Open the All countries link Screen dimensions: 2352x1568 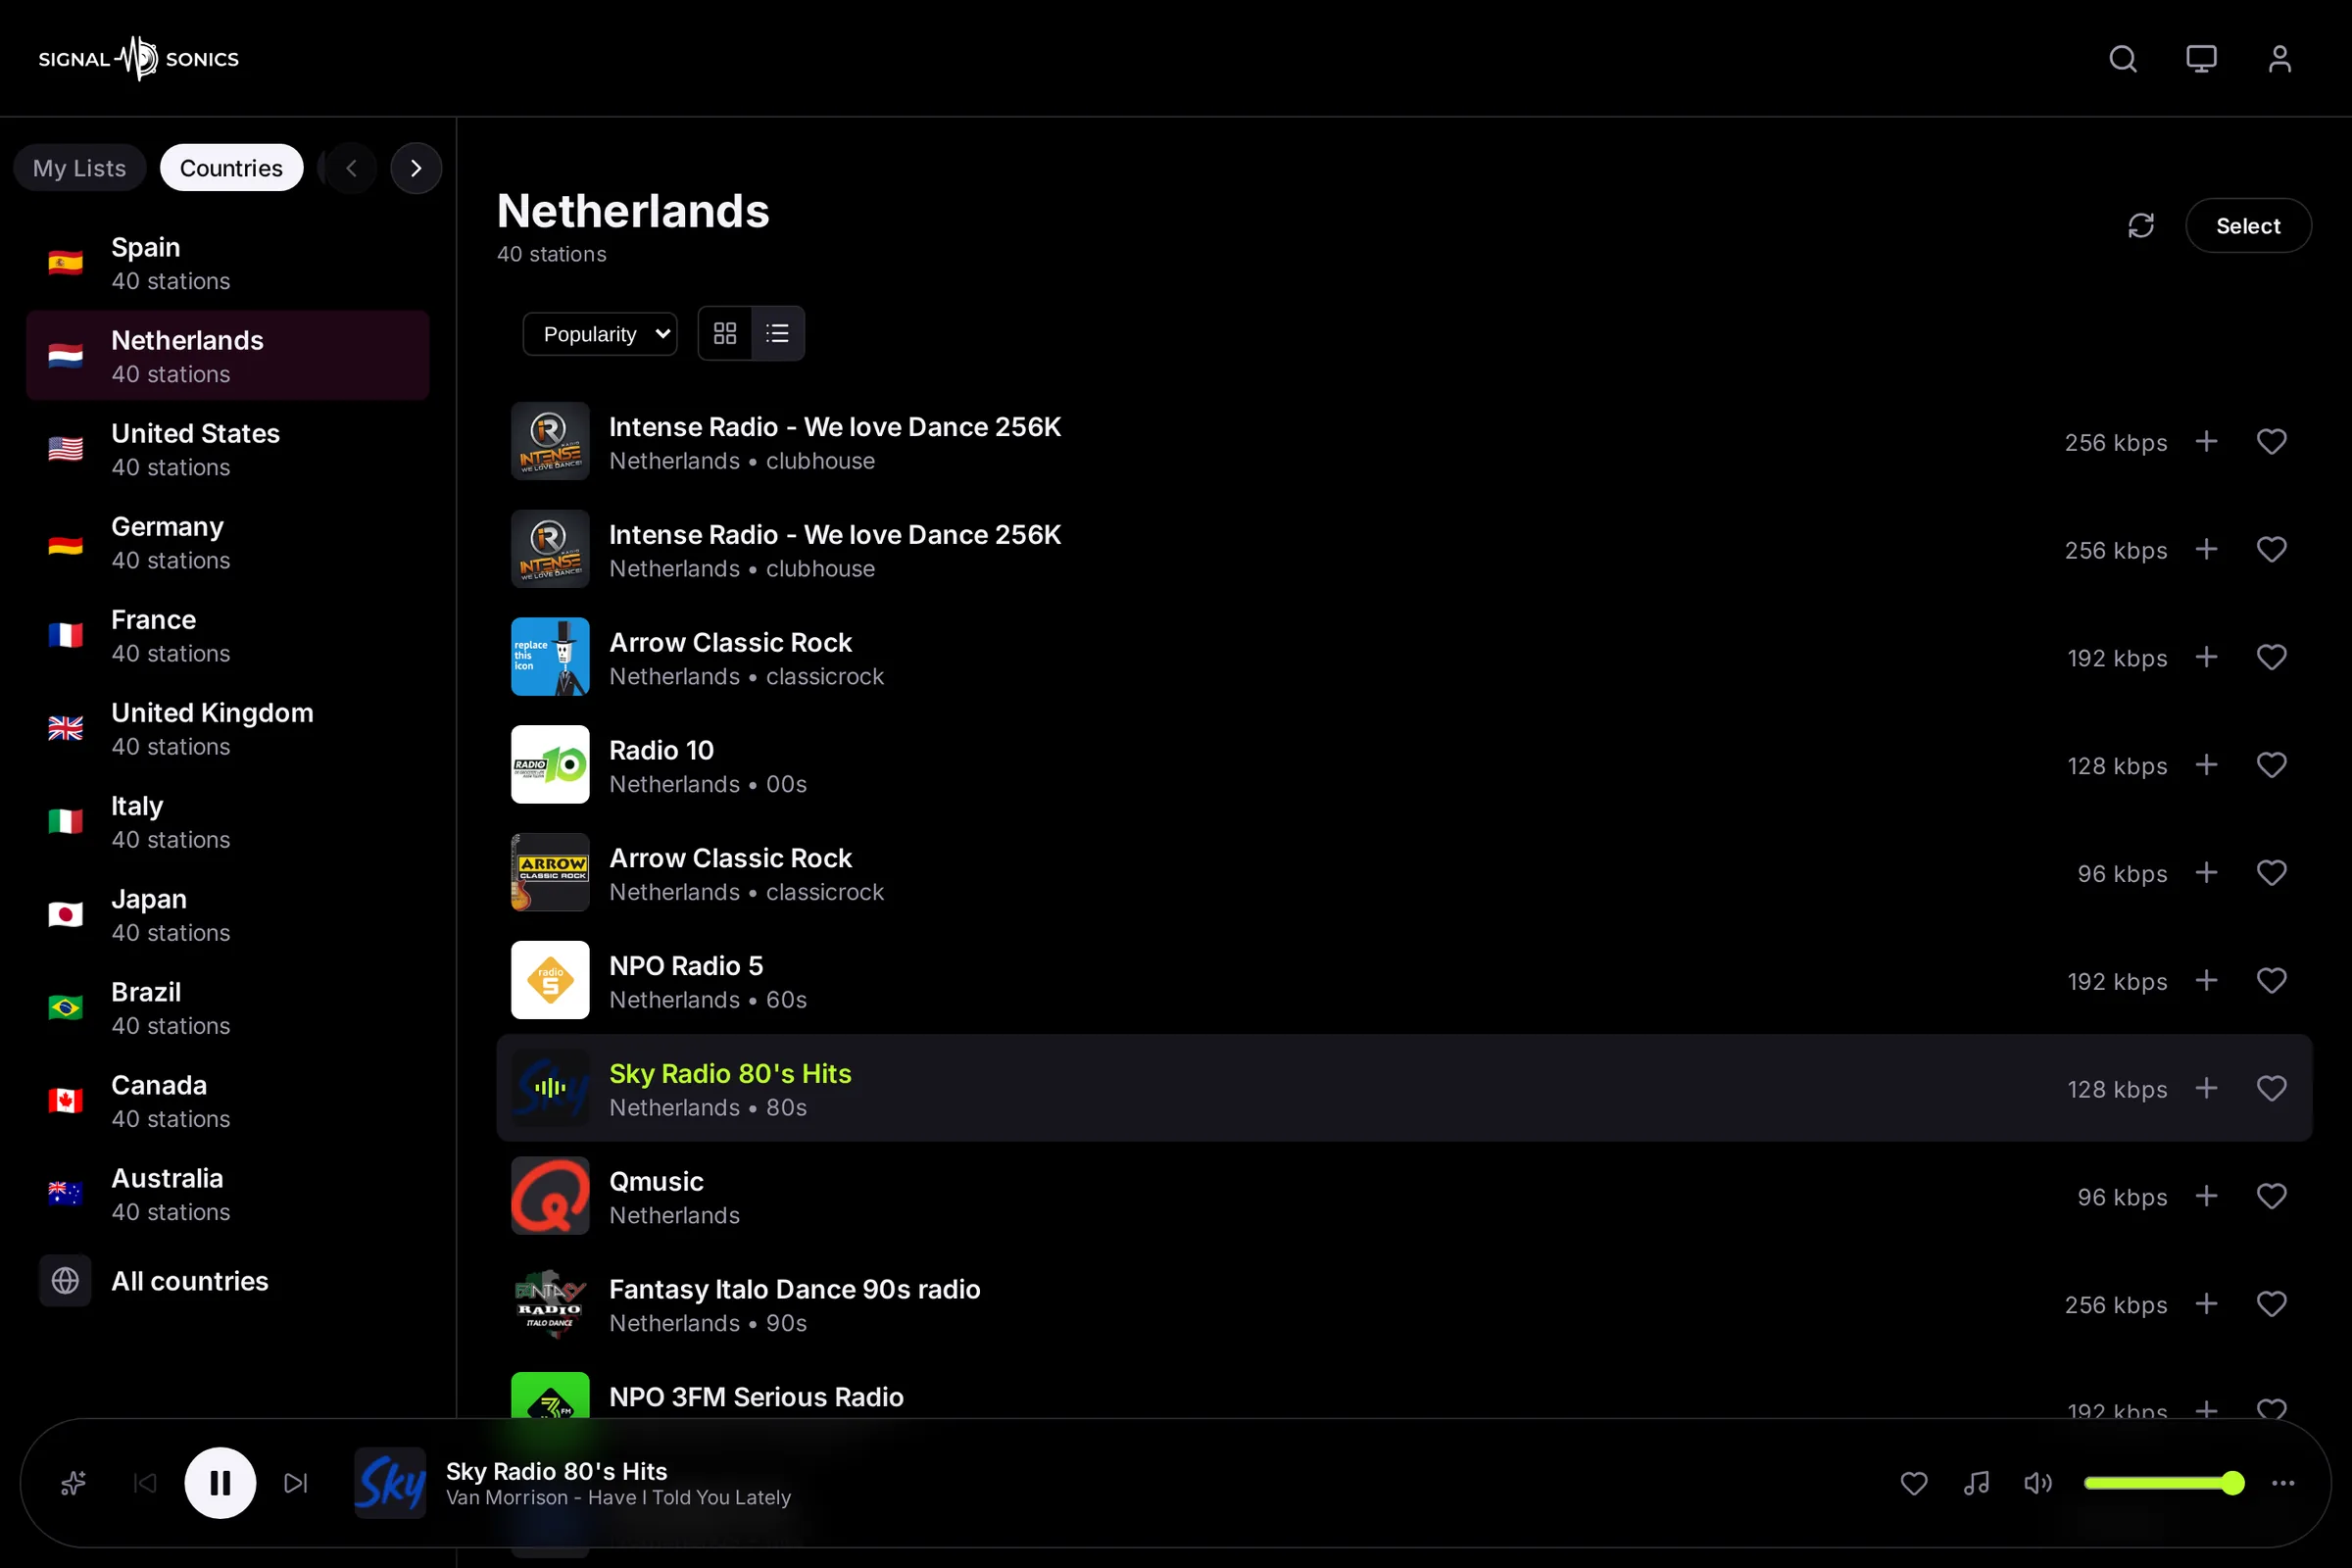coord(190,1281)
